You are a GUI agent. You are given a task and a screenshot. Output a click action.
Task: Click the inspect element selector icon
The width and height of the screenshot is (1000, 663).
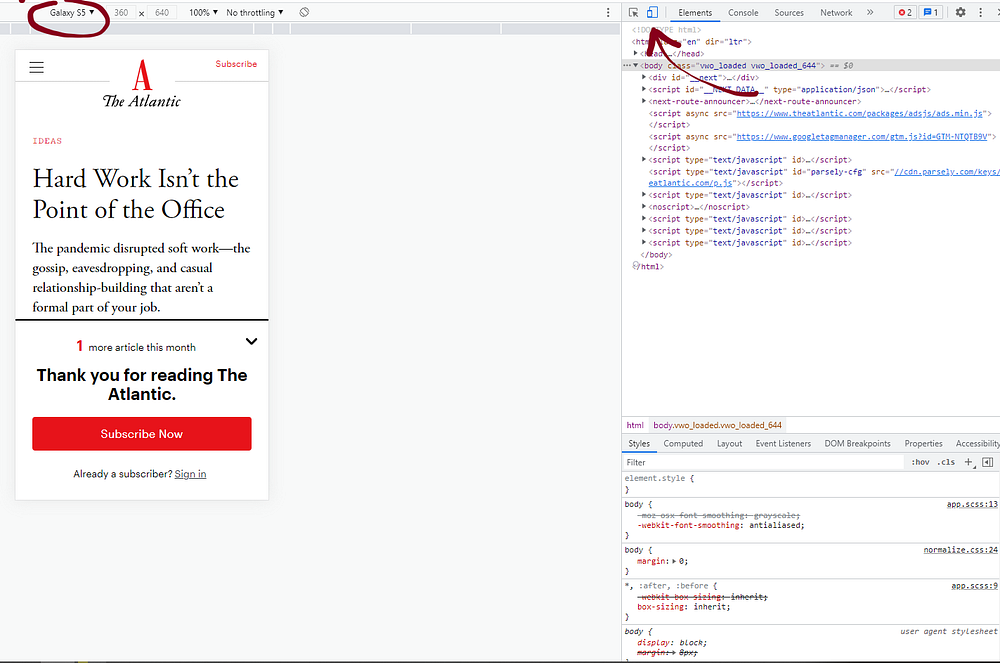[633, 13]
